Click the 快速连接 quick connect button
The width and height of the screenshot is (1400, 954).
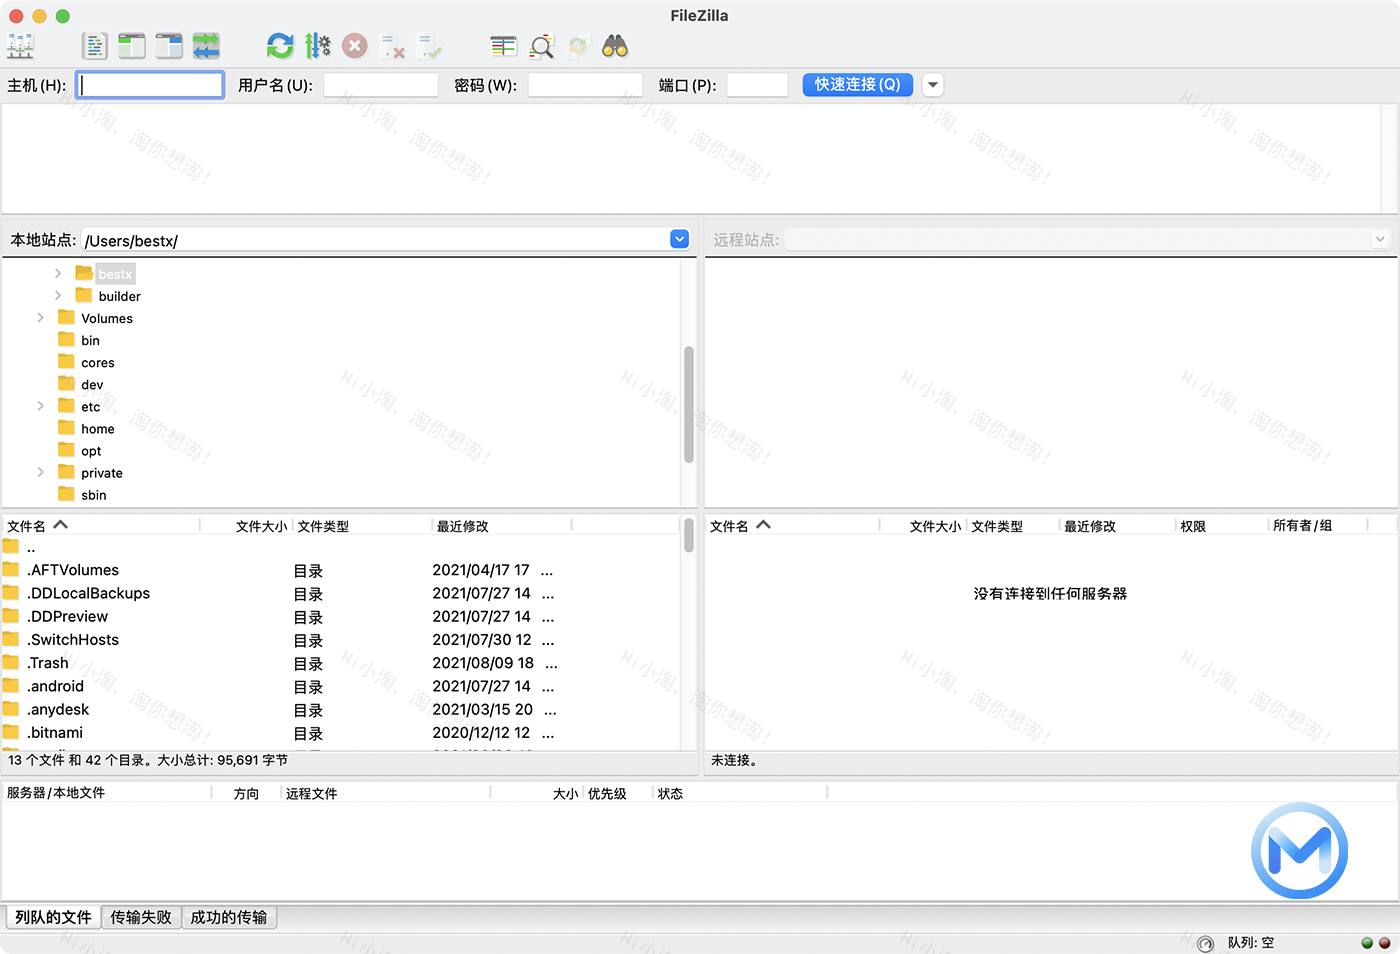pyautogui.click(x=858, y=85)
